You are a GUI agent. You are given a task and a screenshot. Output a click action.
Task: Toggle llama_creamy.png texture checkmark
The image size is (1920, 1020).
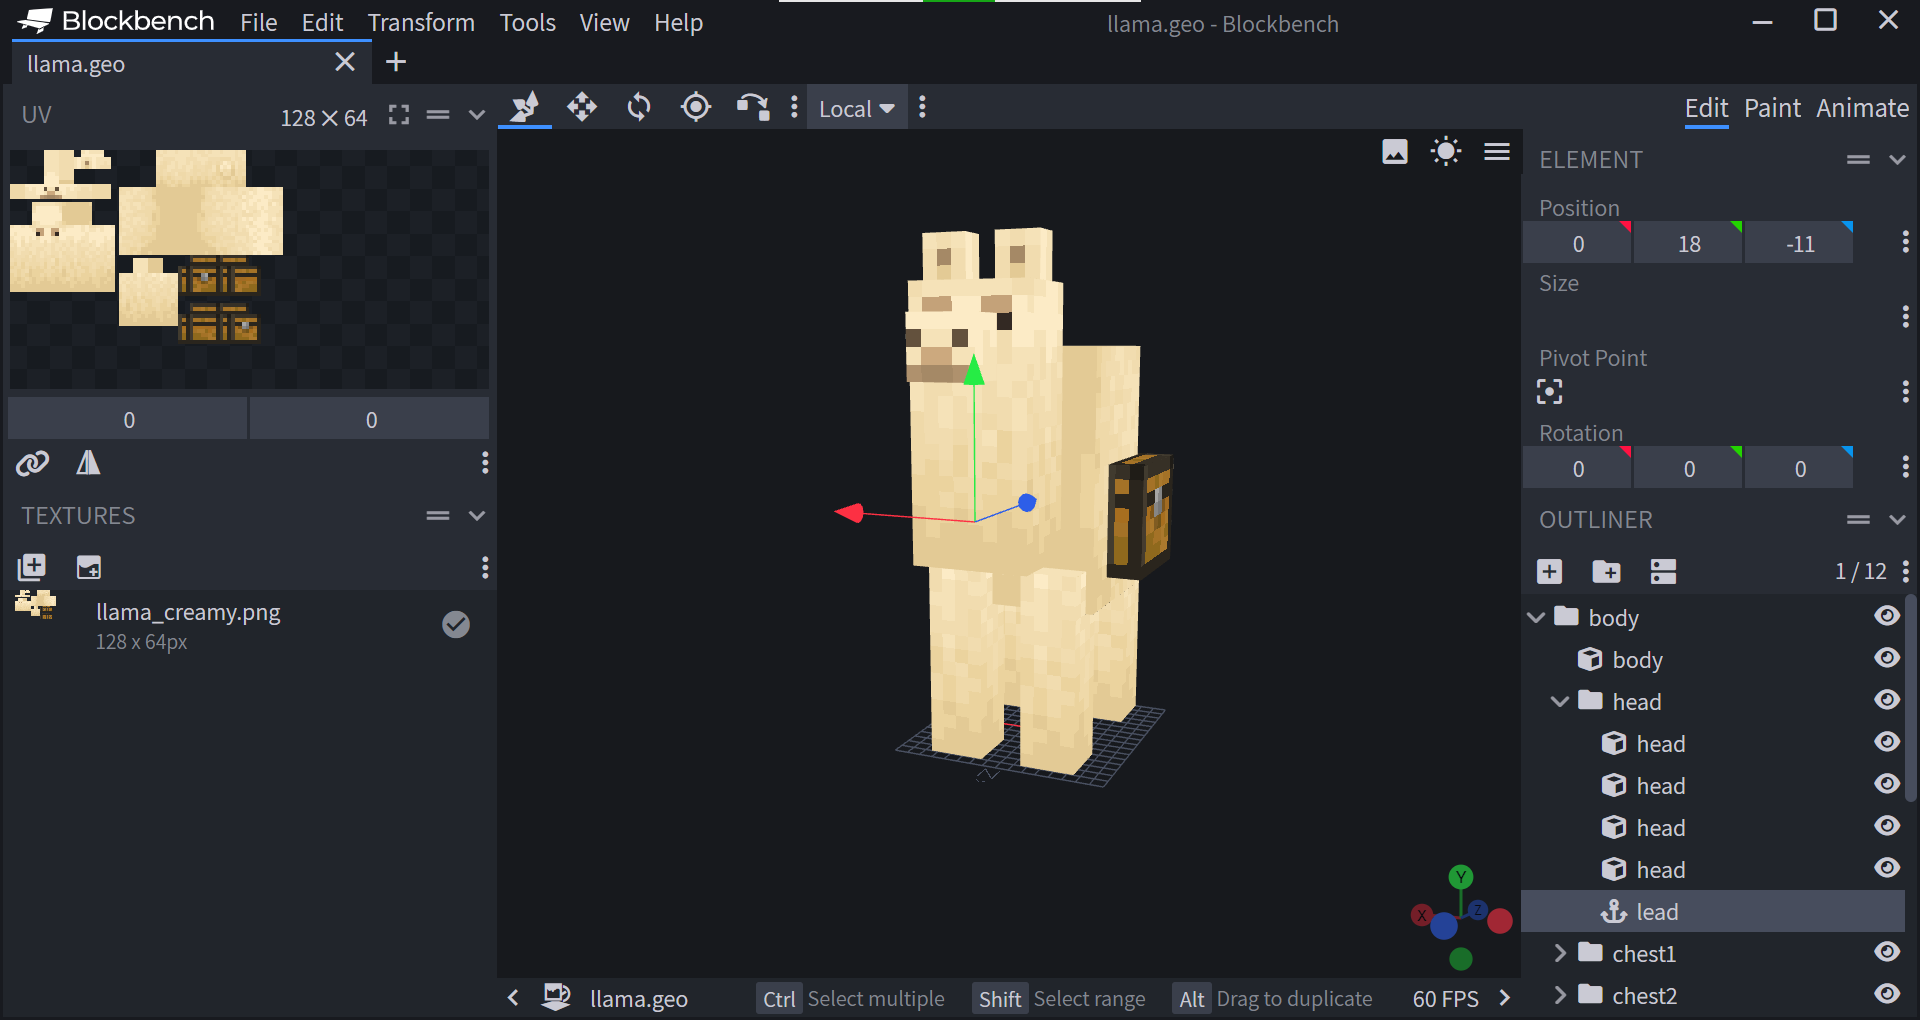tap(456, 624)
